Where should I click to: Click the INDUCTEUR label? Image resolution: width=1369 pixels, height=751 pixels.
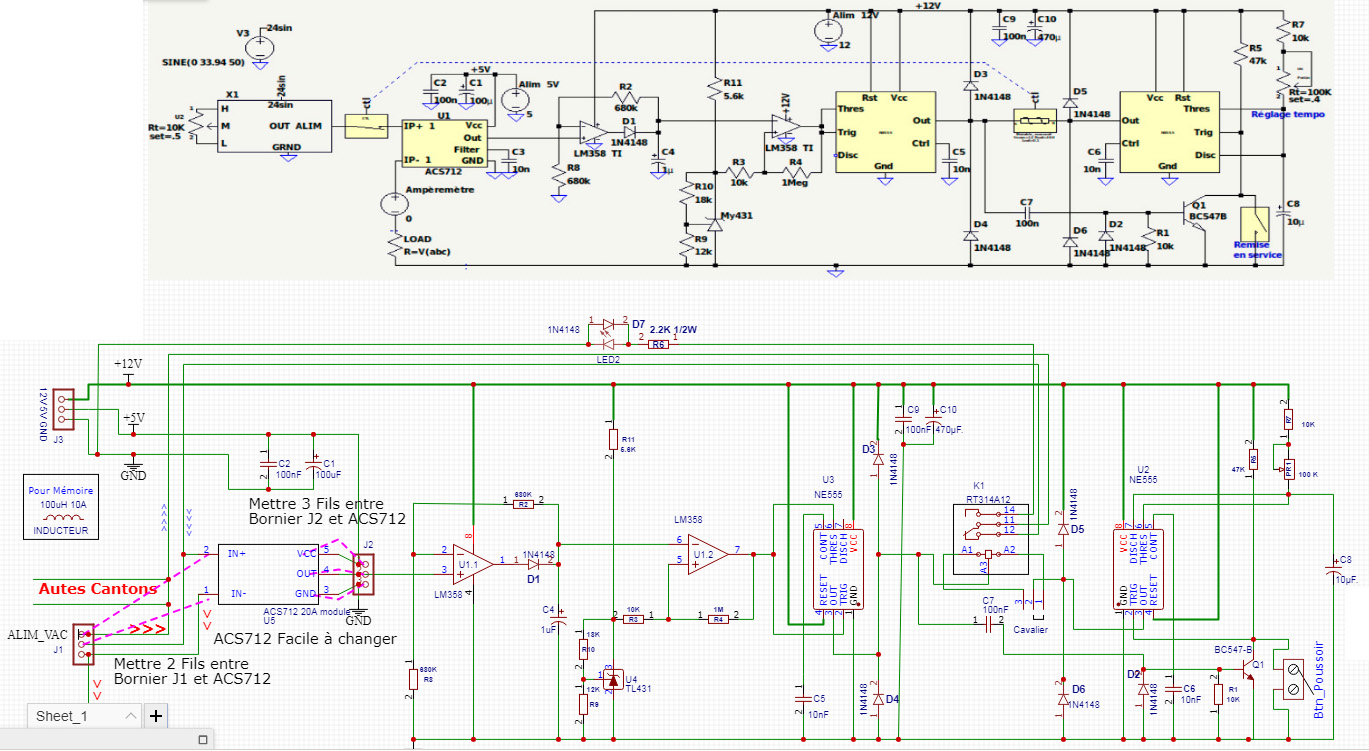pos(60,531)
